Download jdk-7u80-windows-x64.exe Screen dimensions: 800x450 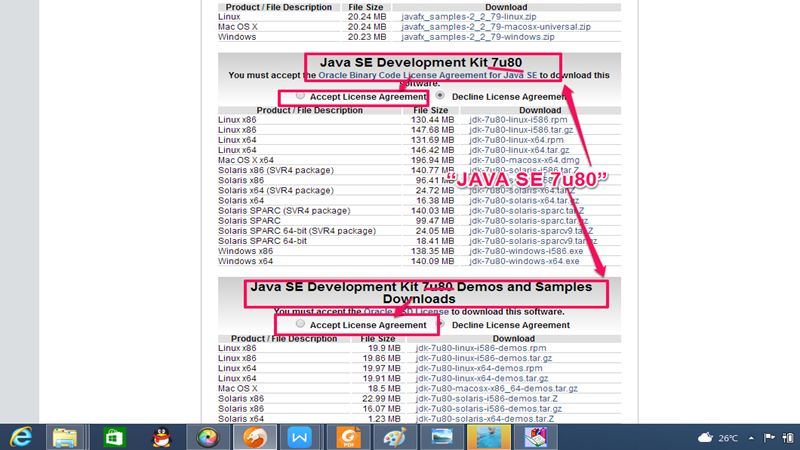click(524, 261)
